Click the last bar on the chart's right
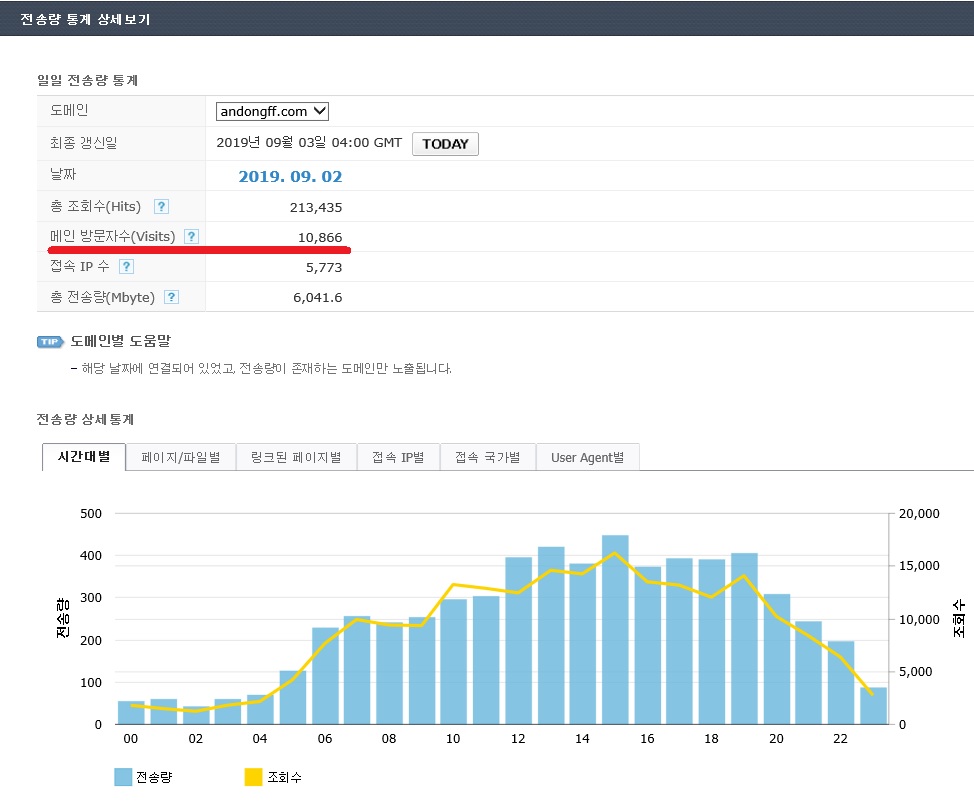The image size is (974, 801). 873,705
